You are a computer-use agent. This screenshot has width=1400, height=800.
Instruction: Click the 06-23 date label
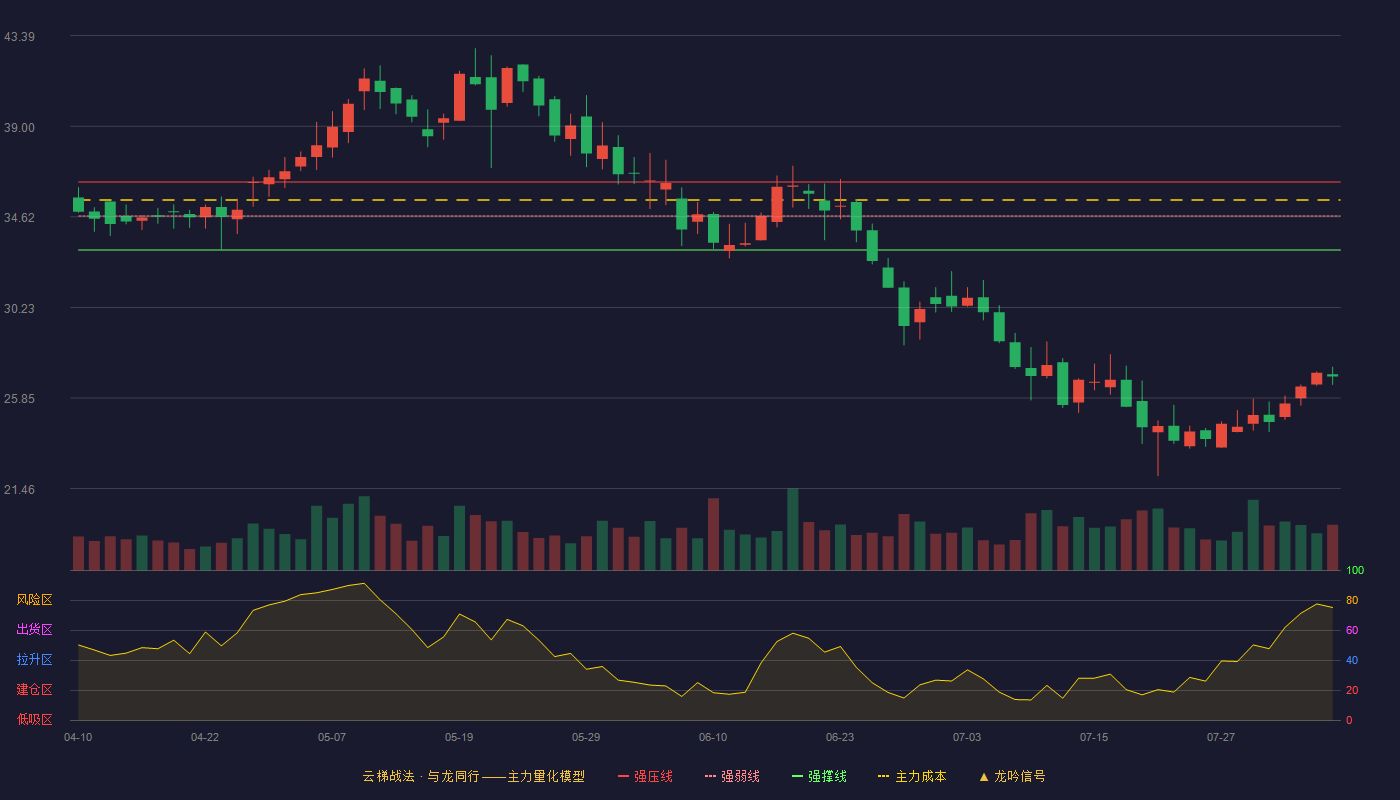840,737
